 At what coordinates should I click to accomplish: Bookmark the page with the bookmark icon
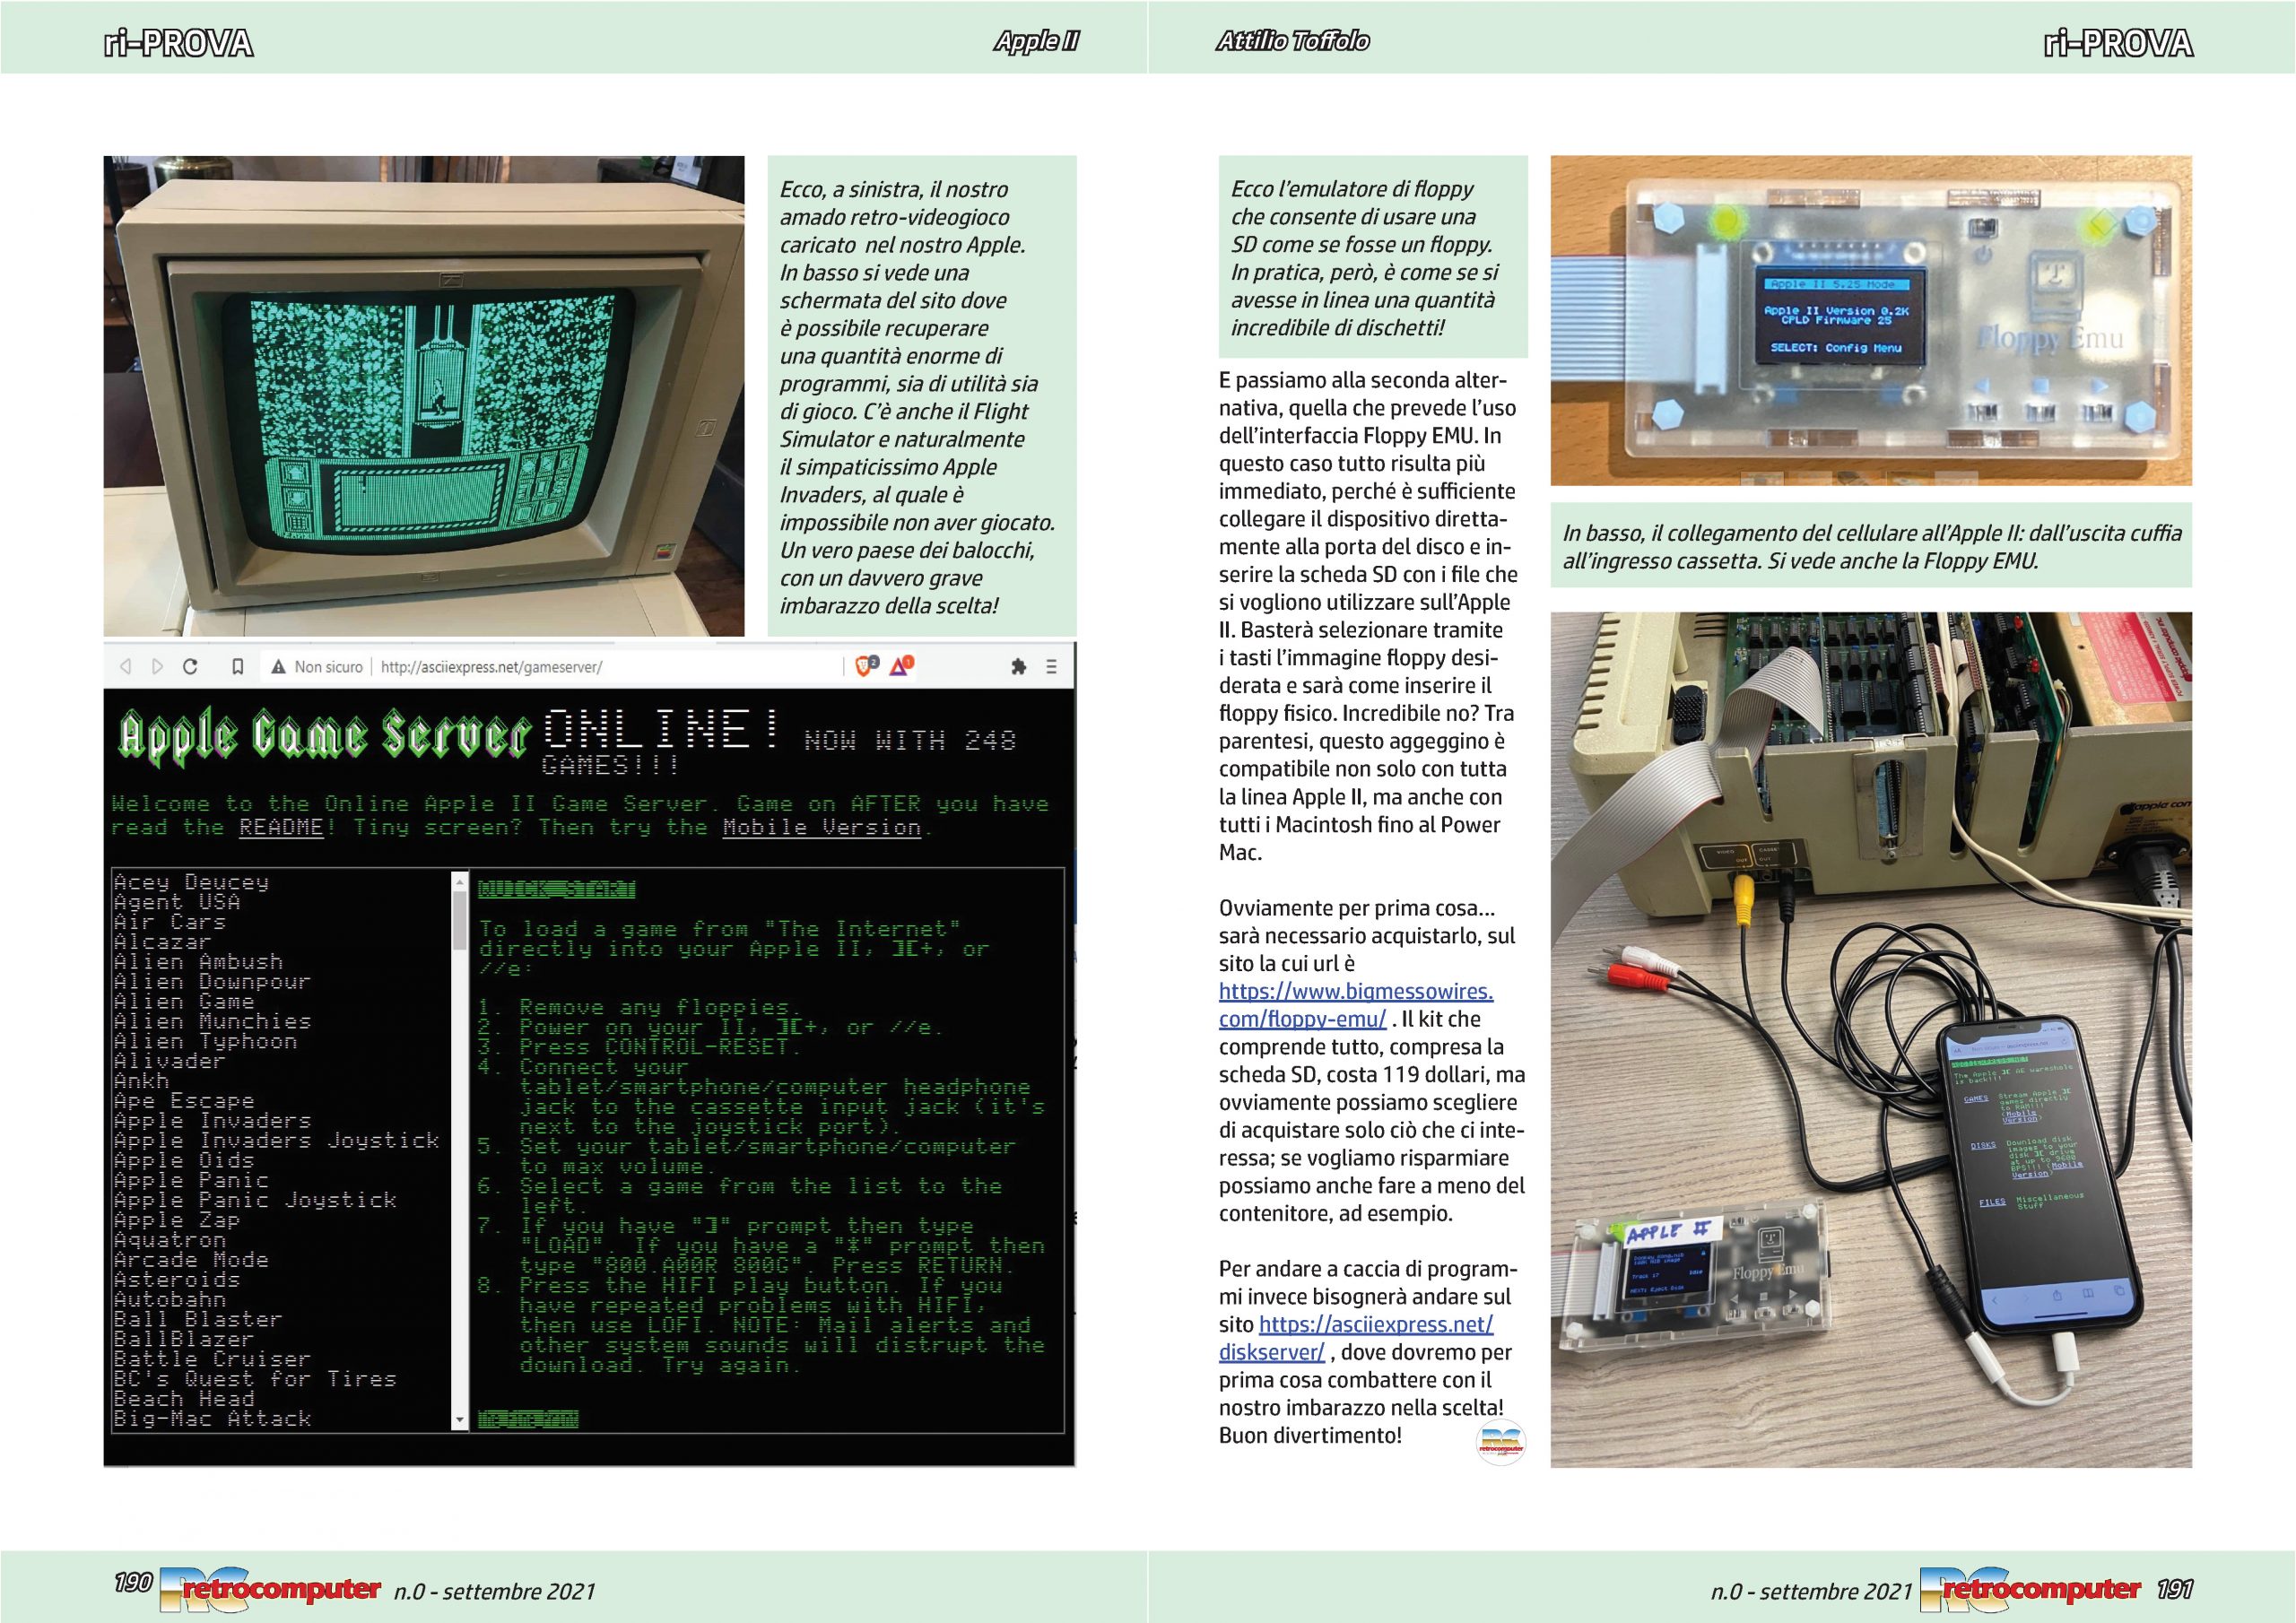coord(238,667)
